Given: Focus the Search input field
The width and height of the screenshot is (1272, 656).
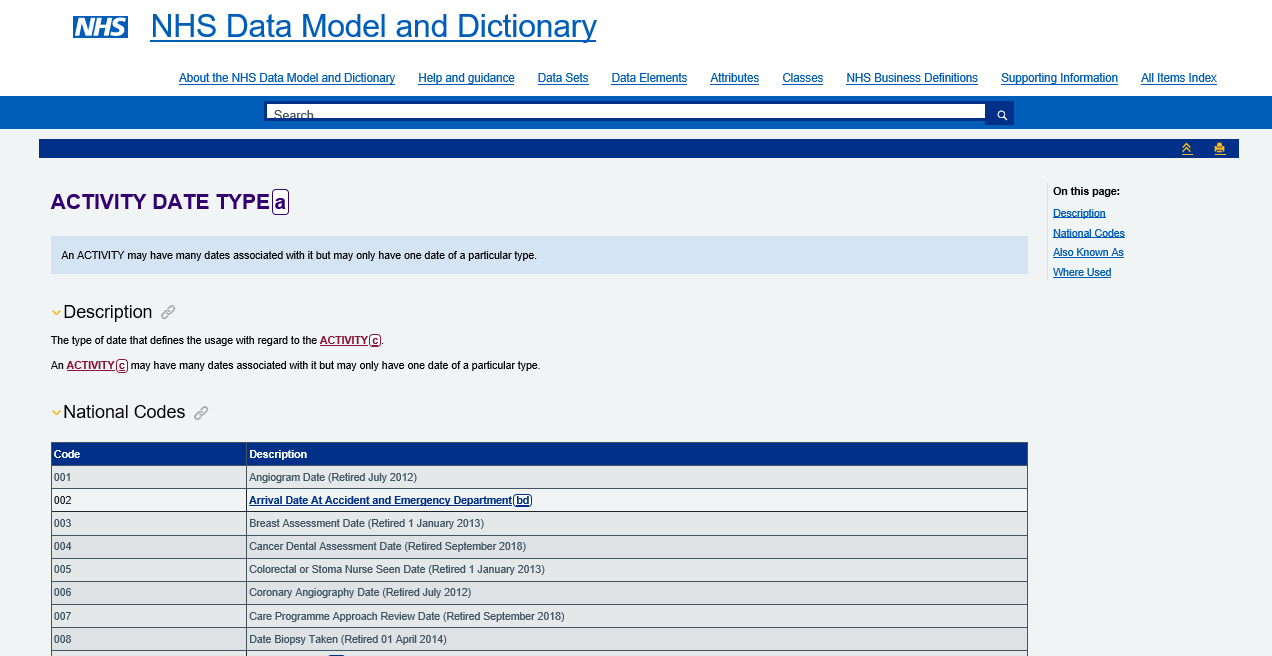Looking at the screenshot, I should tap(626, 111).
